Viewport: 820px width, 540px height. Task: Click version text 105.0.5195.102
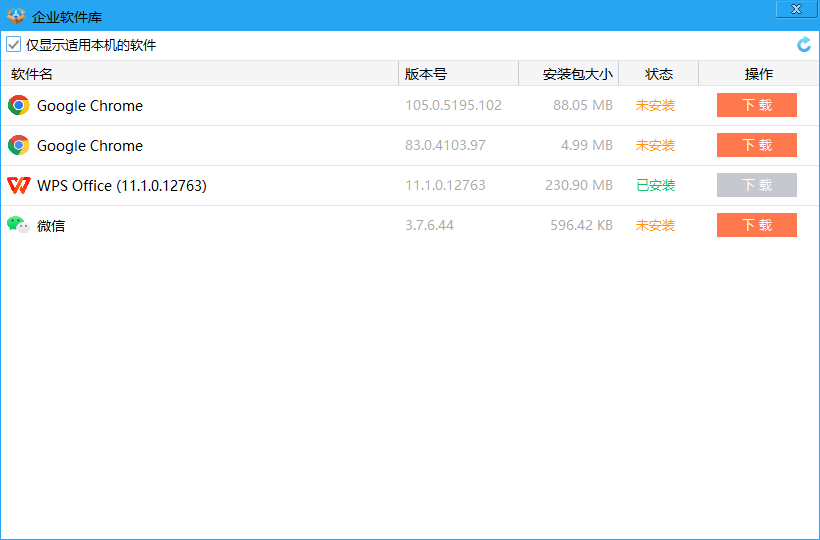[x=453, y=105]
